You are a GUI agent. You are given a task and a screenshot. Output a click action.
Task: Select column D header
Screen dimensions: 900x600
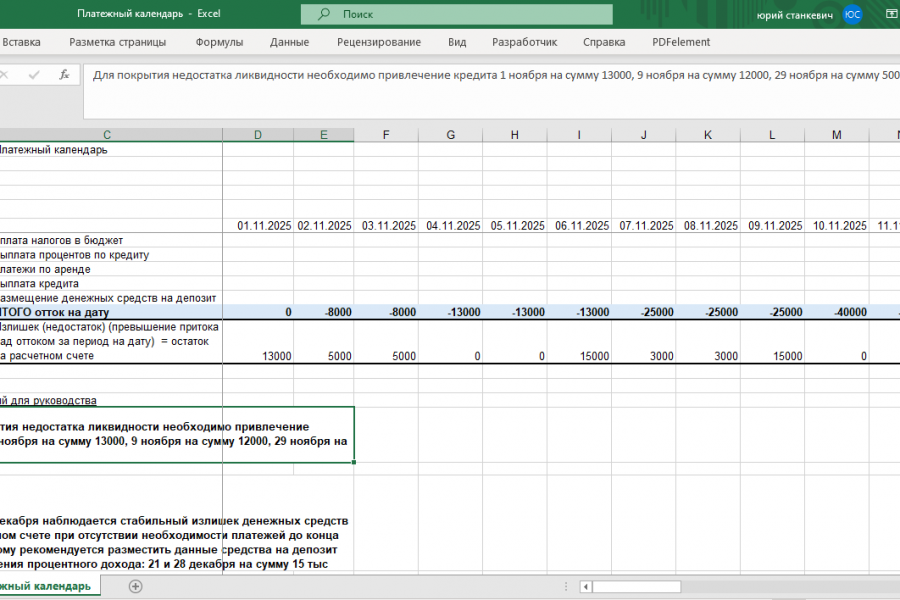coord(257,135)
